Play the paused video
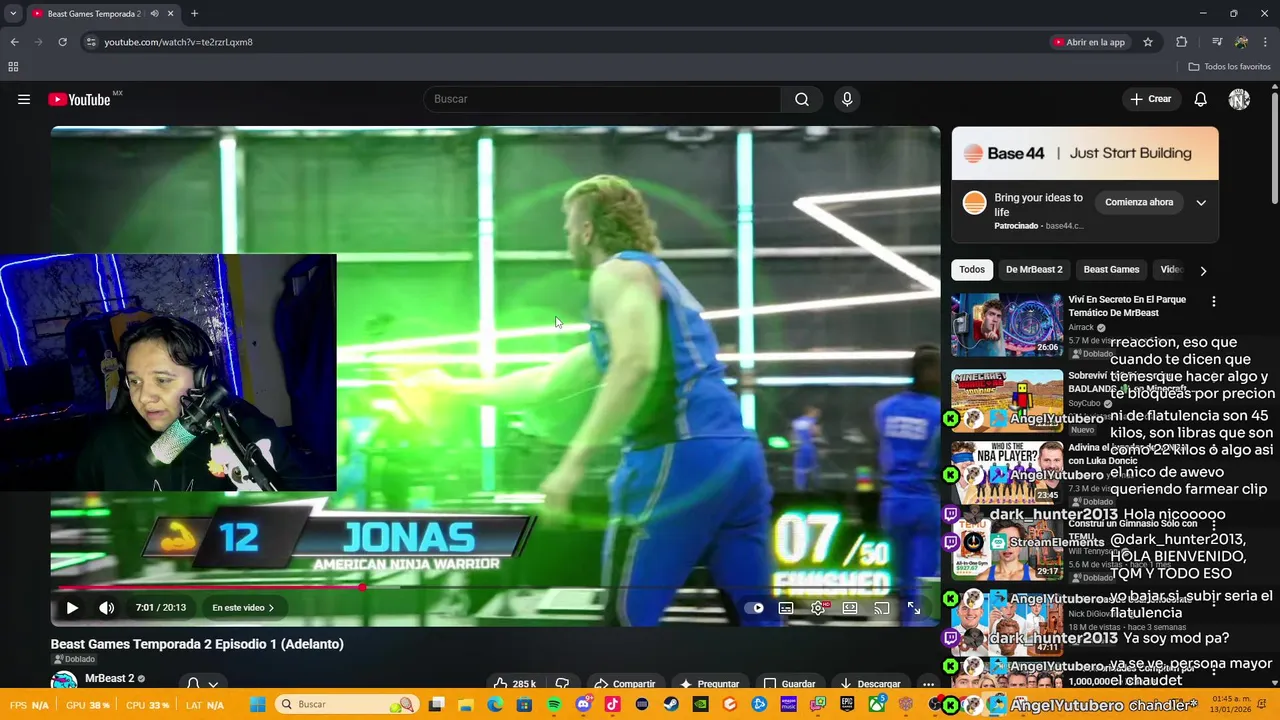 click(x=72, y=607)
